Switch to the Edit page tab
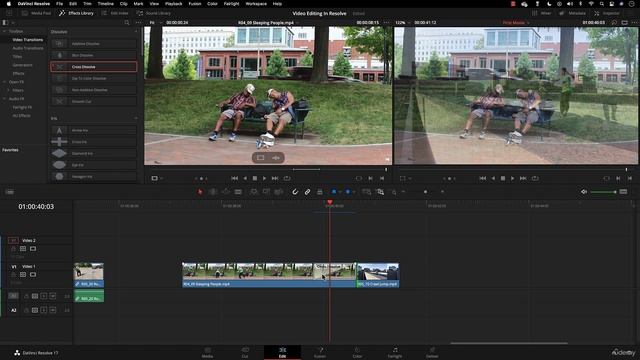This screenshot has width=640, height=360. (282, 352)
